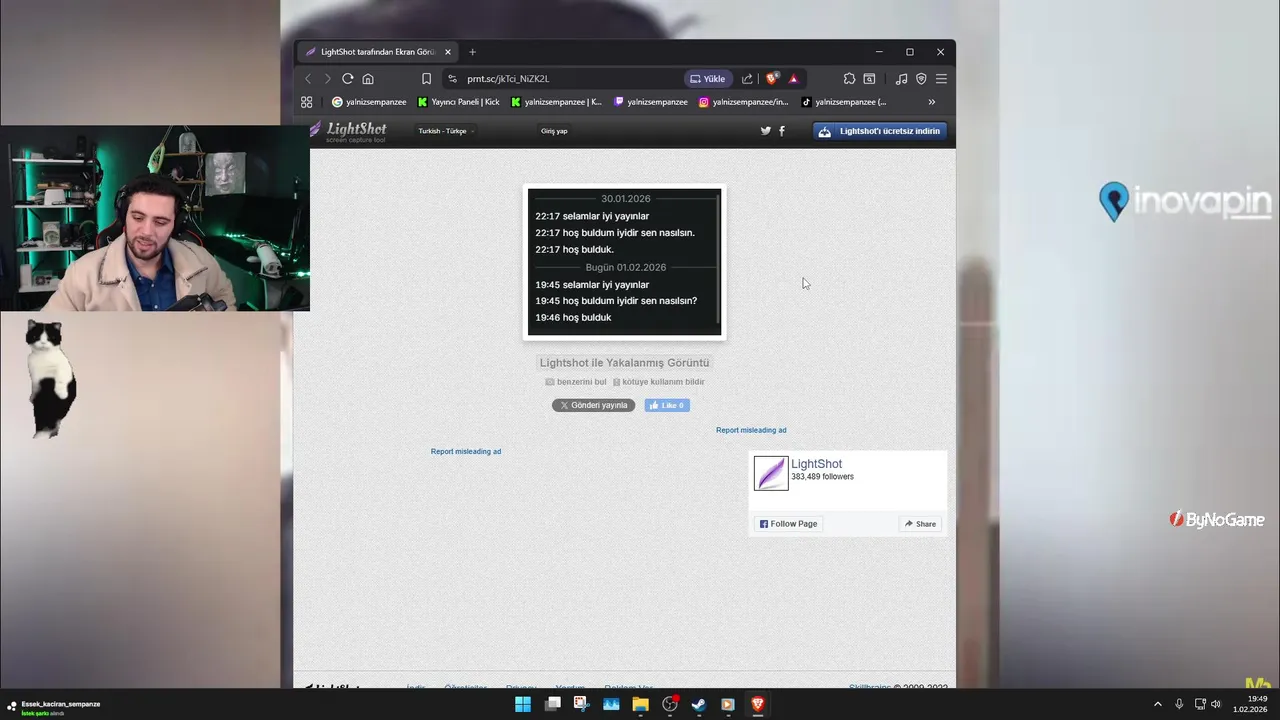Click the LightShot logo in site header
Image resolution: width=1280 pixels, height=720 pixels.
(x=348, y=131)
